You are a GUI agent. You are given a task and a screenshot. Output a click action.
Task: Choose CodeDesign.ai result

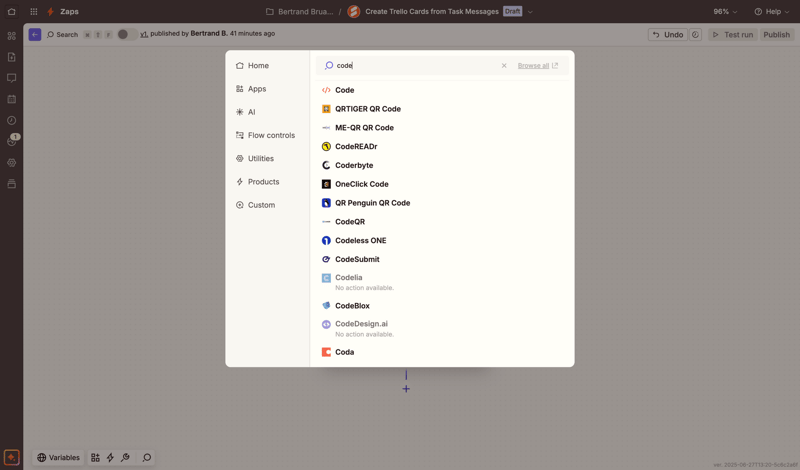442,329
